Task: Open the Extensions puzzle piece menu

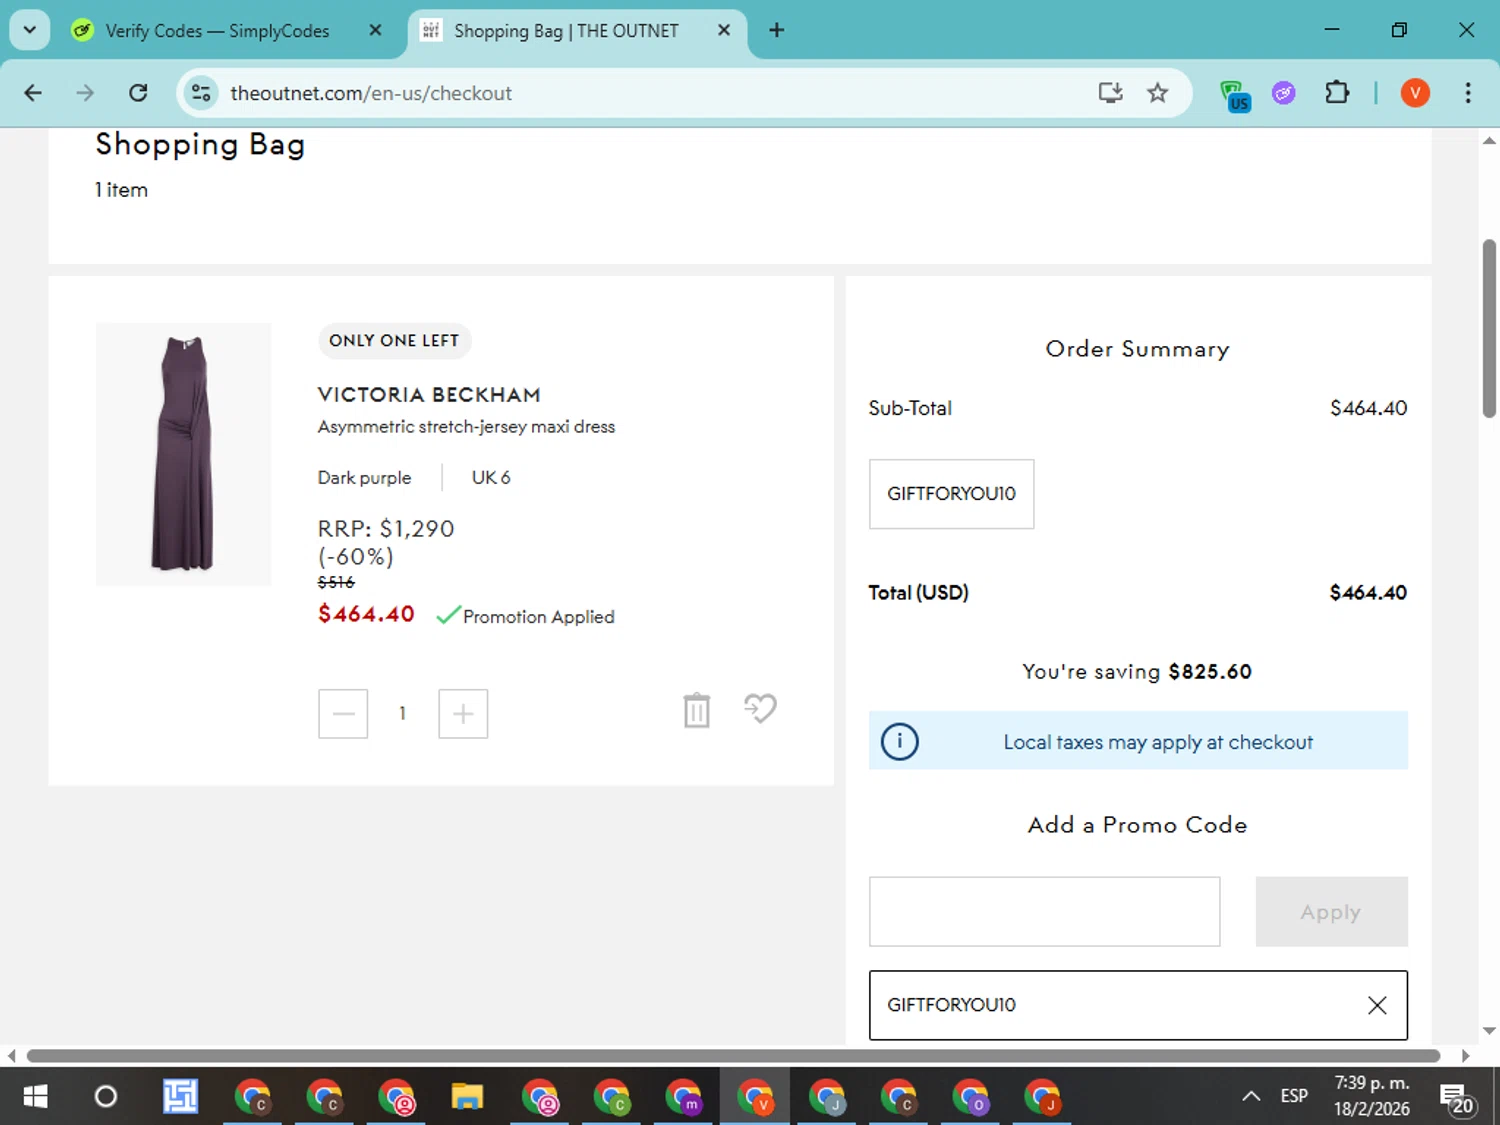Action: (x=1337, y=93)
